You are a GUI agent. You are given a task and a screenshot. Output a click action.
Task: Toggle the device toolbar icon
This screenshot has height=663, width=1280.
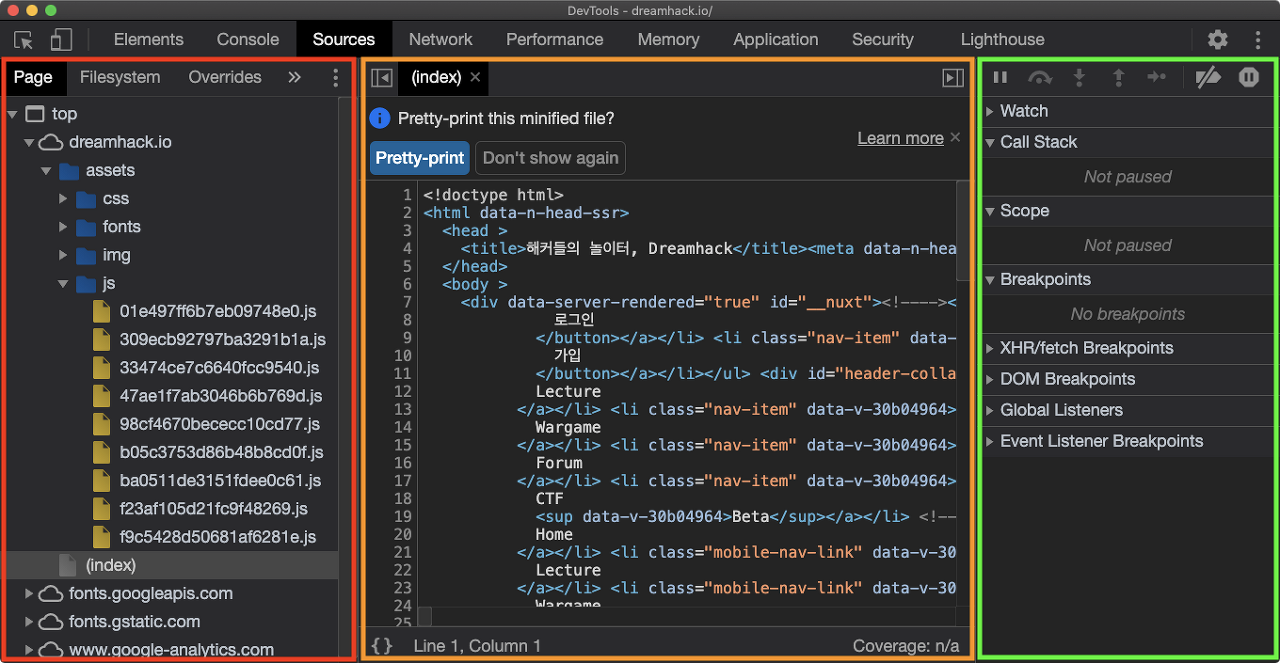coord(61,40)
